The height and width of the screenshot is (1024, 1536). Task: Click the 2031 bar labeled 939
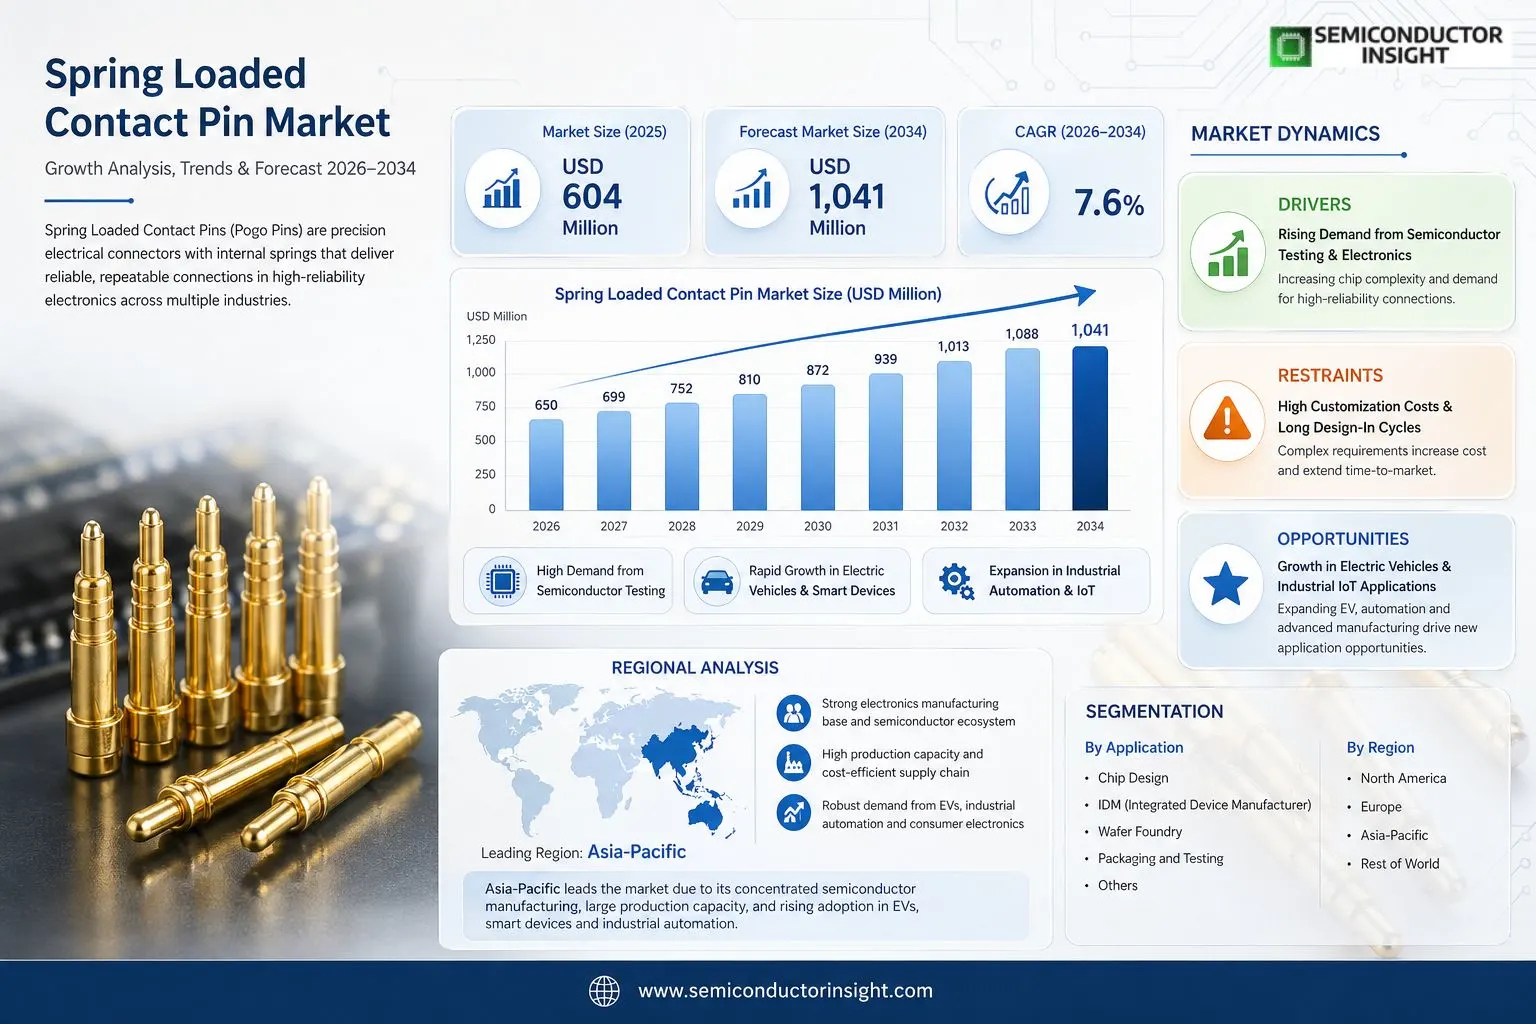tap(886, 442)
